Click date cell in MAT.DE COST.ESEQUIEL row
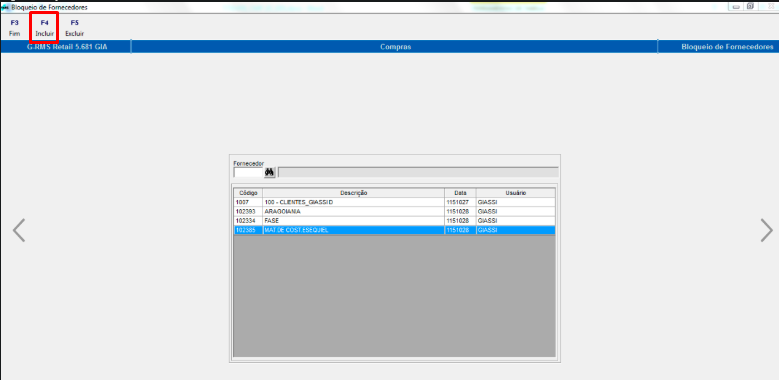This screenshot has width=779, height=380. coord(460,230)
